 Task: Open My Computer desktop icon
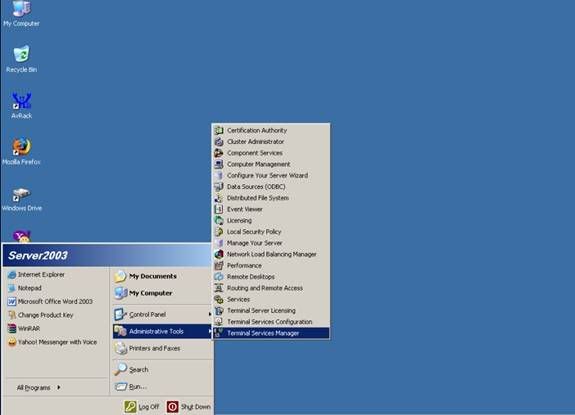tap(21, 13)
